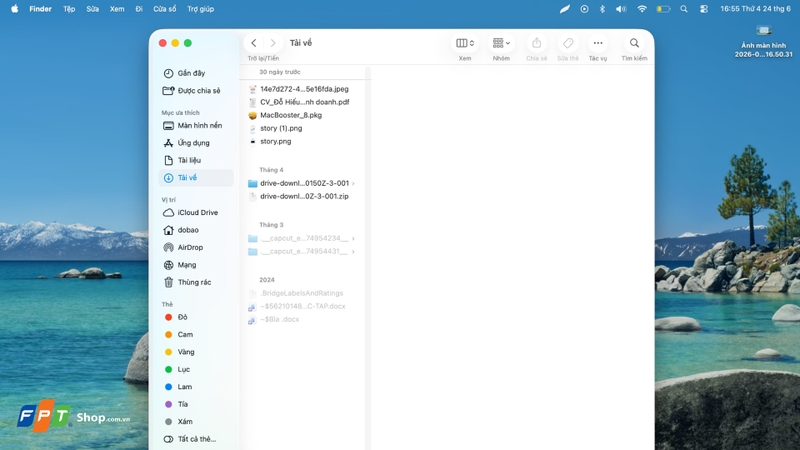Open iCloud Drive in sidebar
This screenshot has width=800, height=450.
[x=196, y=213]
